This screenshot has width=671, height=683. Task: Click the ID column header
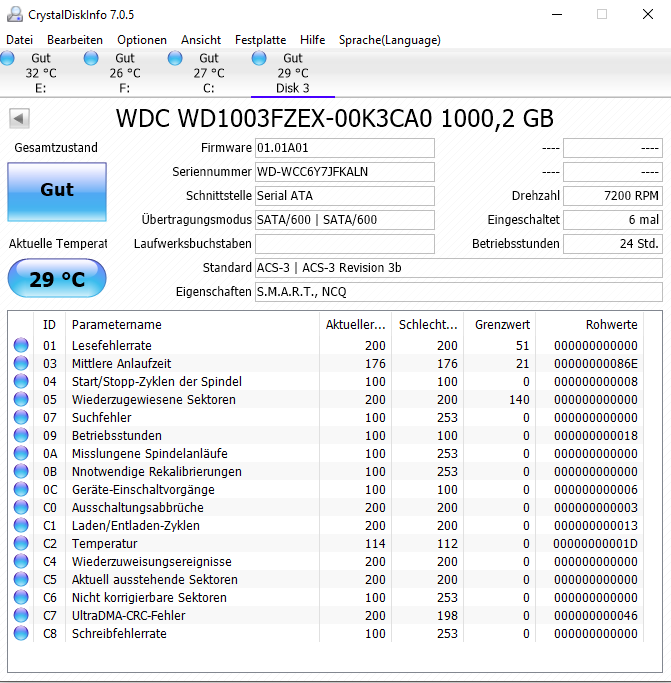(x=49, y=325)
